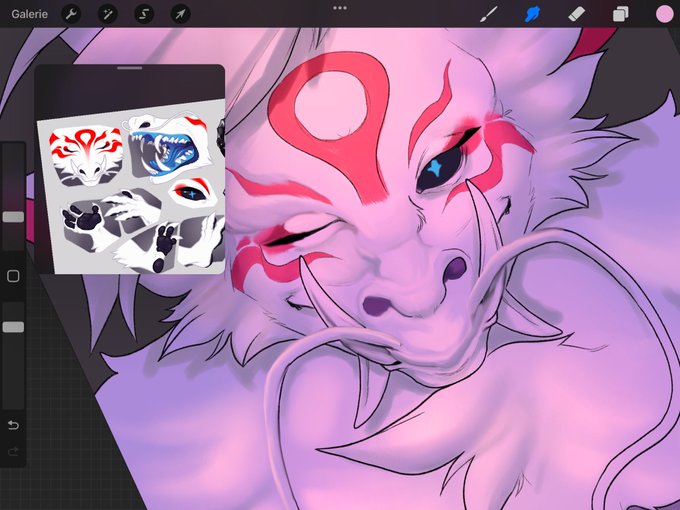Open the Actions wrench menu
This screenshot has width=680, height=510.
pos(71,14)
